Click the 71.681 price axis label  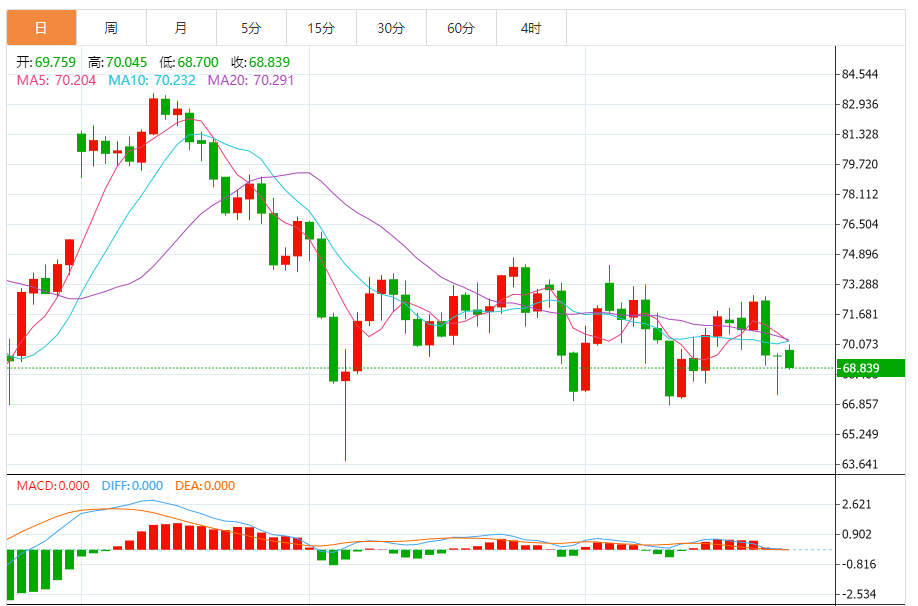[x=860, y=314]
